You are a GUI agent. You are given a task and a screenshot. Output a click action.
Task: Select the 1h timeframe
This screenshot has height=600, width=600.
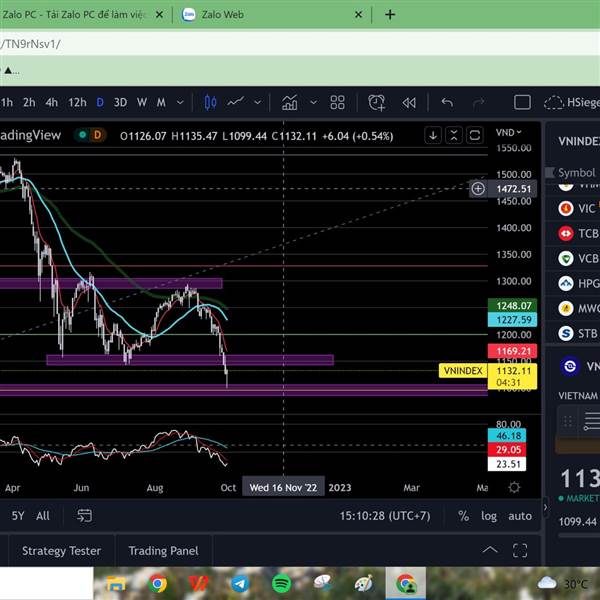coord(7,103)
